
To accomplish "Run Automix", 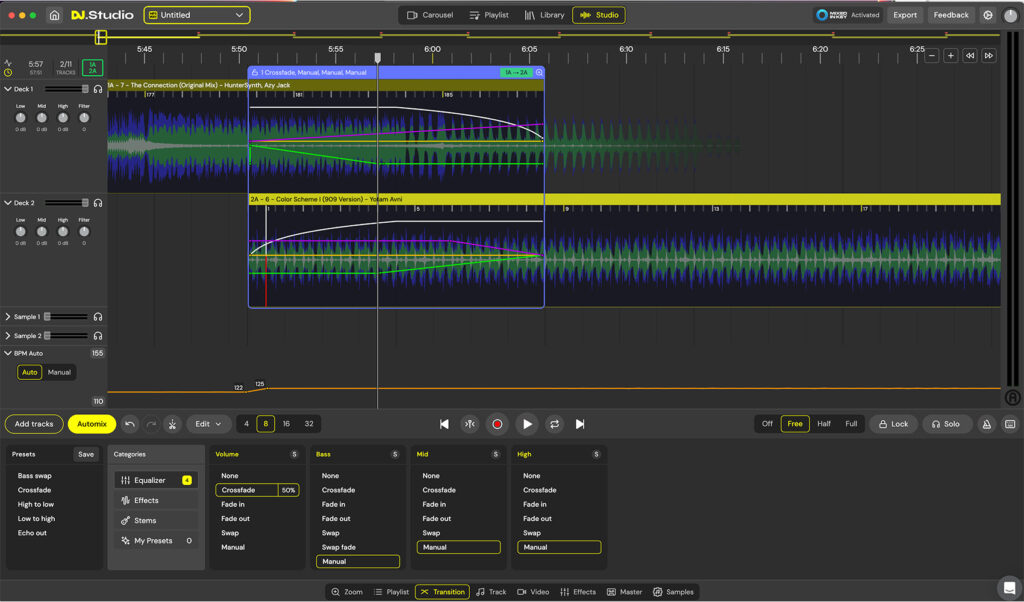I will pos(91,424).
